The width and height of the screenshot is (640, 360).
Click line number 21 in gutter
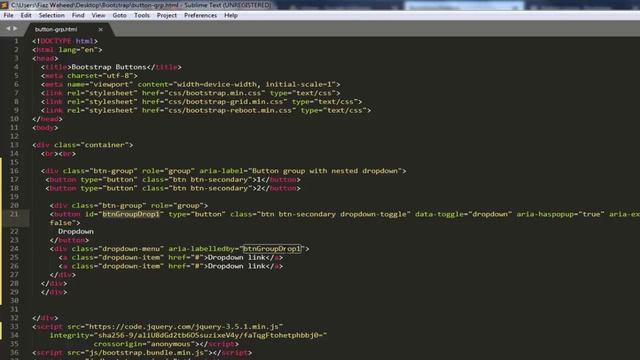(x=14, y=214)
